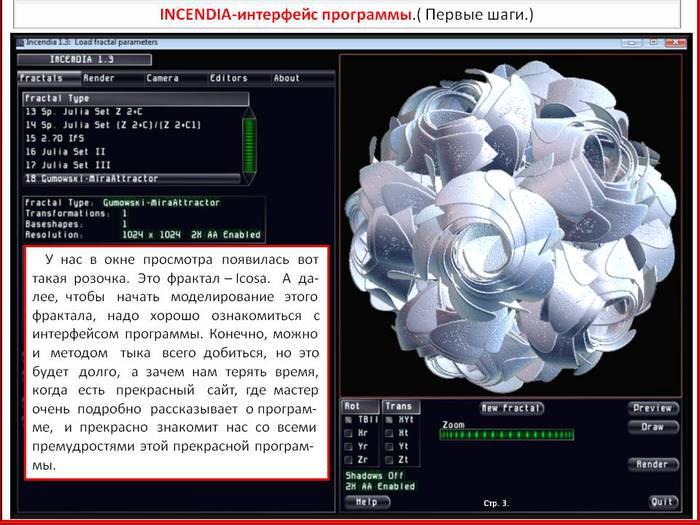Screen dimensions: 700x525
Task: Select the Rot mode tab
Action: tap(360, 406)
